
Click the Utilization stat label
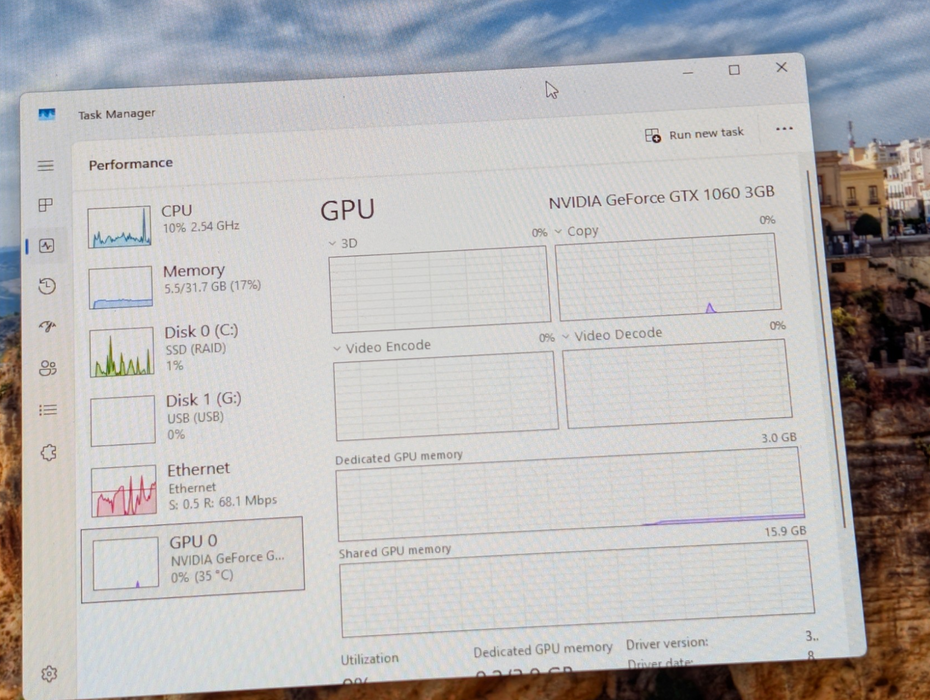pos(370,659)
